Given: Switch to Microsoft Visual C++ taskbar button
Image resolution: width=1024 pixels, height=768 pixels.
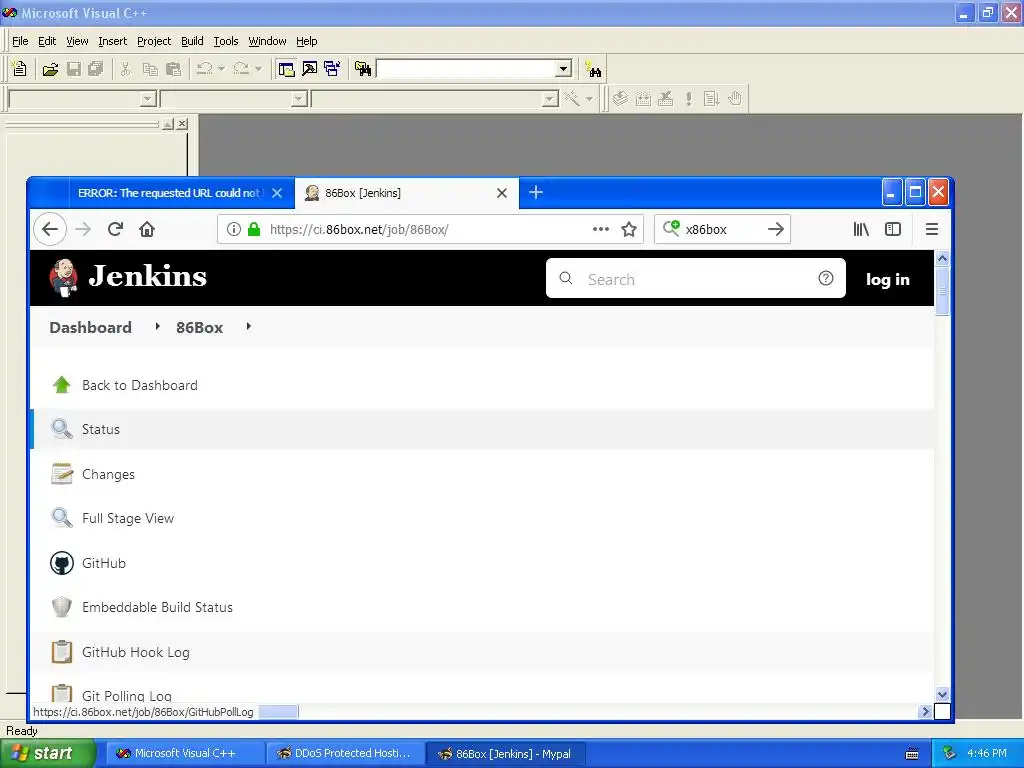Looking at the screenshot, I should click(185, 754).
